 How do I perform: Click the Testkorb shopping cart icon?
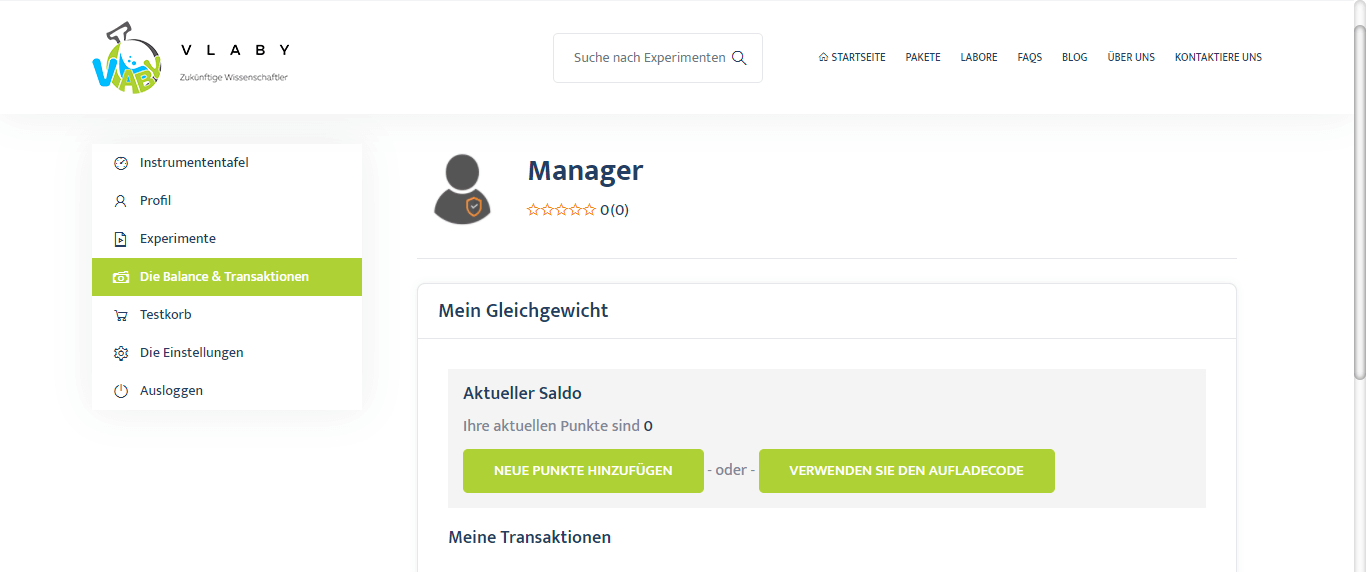point(121,315)
